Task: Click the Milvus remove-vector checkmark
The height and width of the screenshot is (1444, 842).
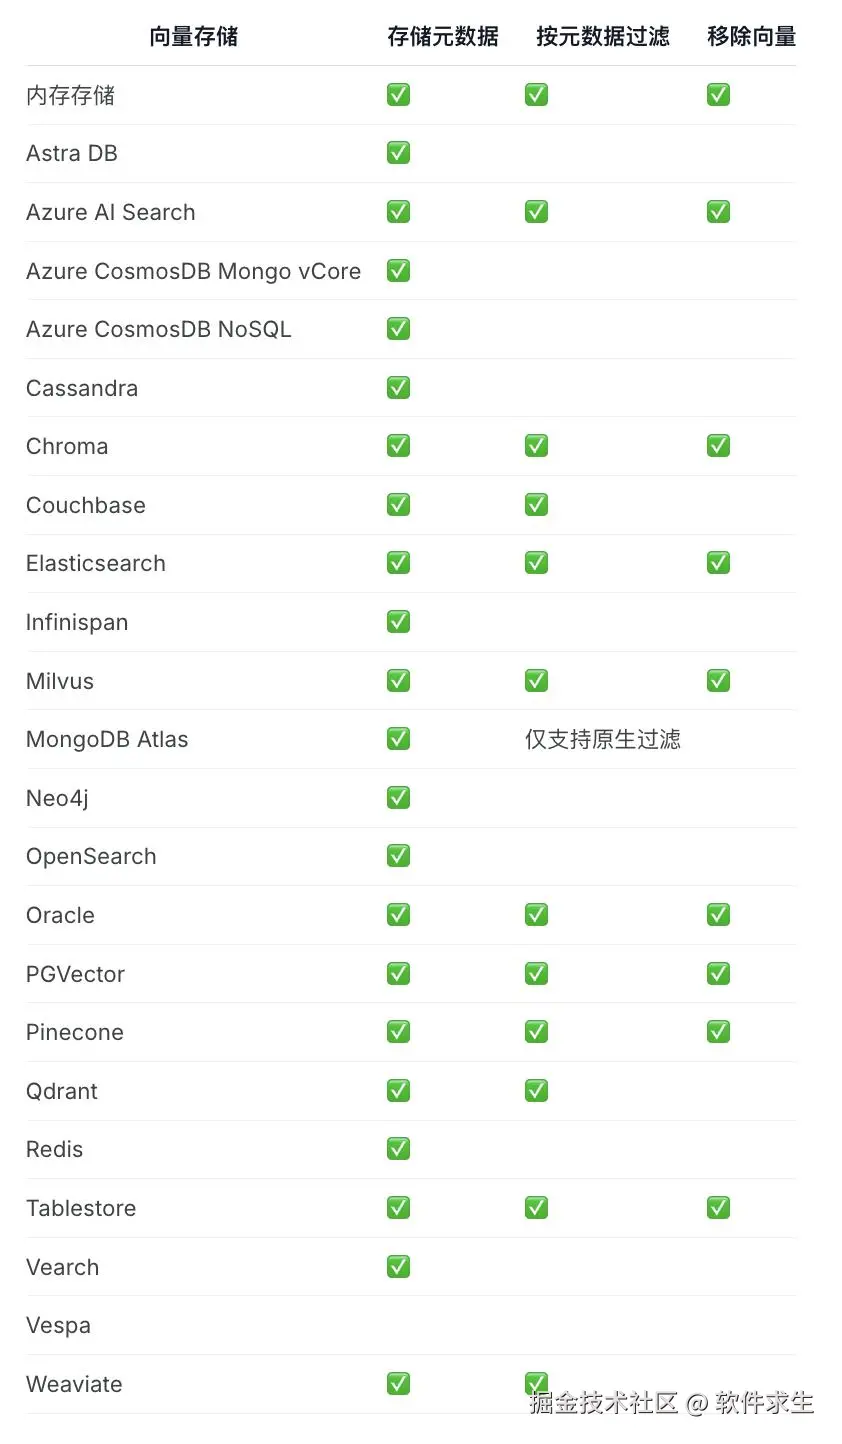Action: (x=718, y=680)
